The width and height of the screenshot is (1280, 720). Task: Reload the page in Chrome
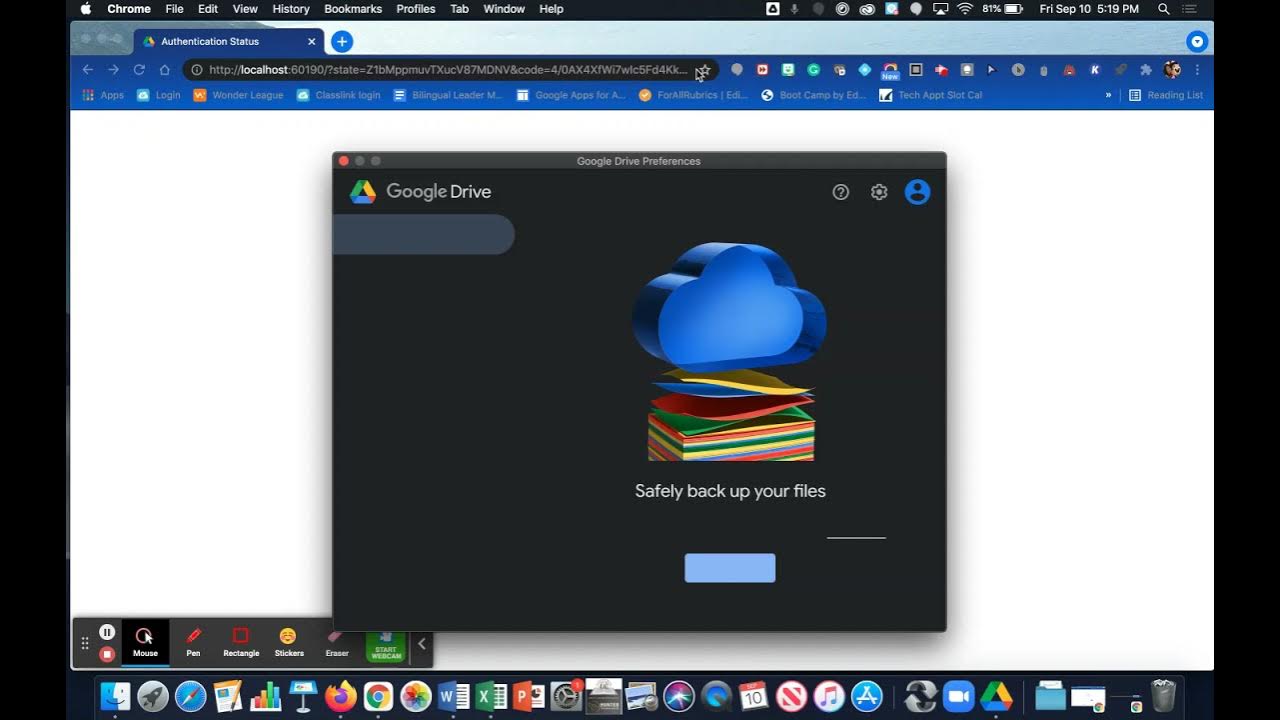(x=139, y=70)
